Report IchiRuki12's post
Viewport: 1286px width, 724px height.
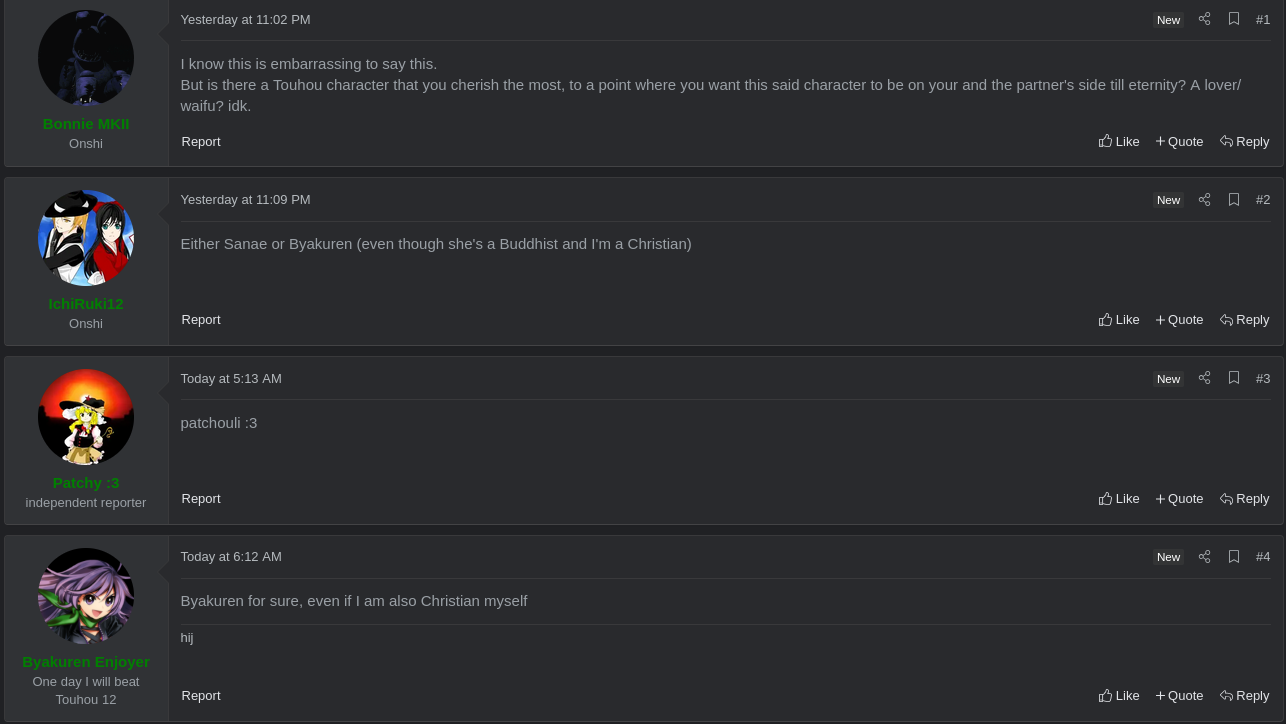pos(201,319)
